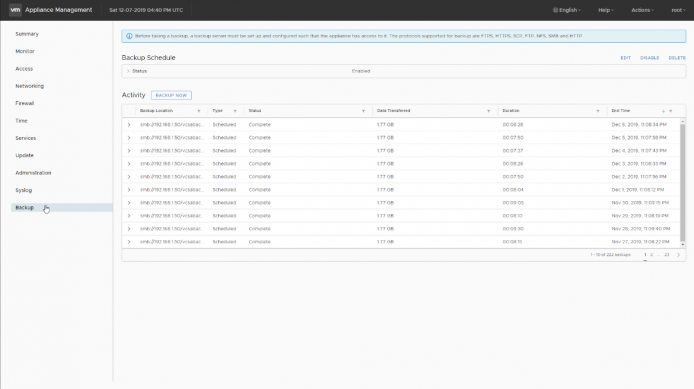Screen dimensions: 694x389
Task: Filter the Type column
Action: click(235, 111)
